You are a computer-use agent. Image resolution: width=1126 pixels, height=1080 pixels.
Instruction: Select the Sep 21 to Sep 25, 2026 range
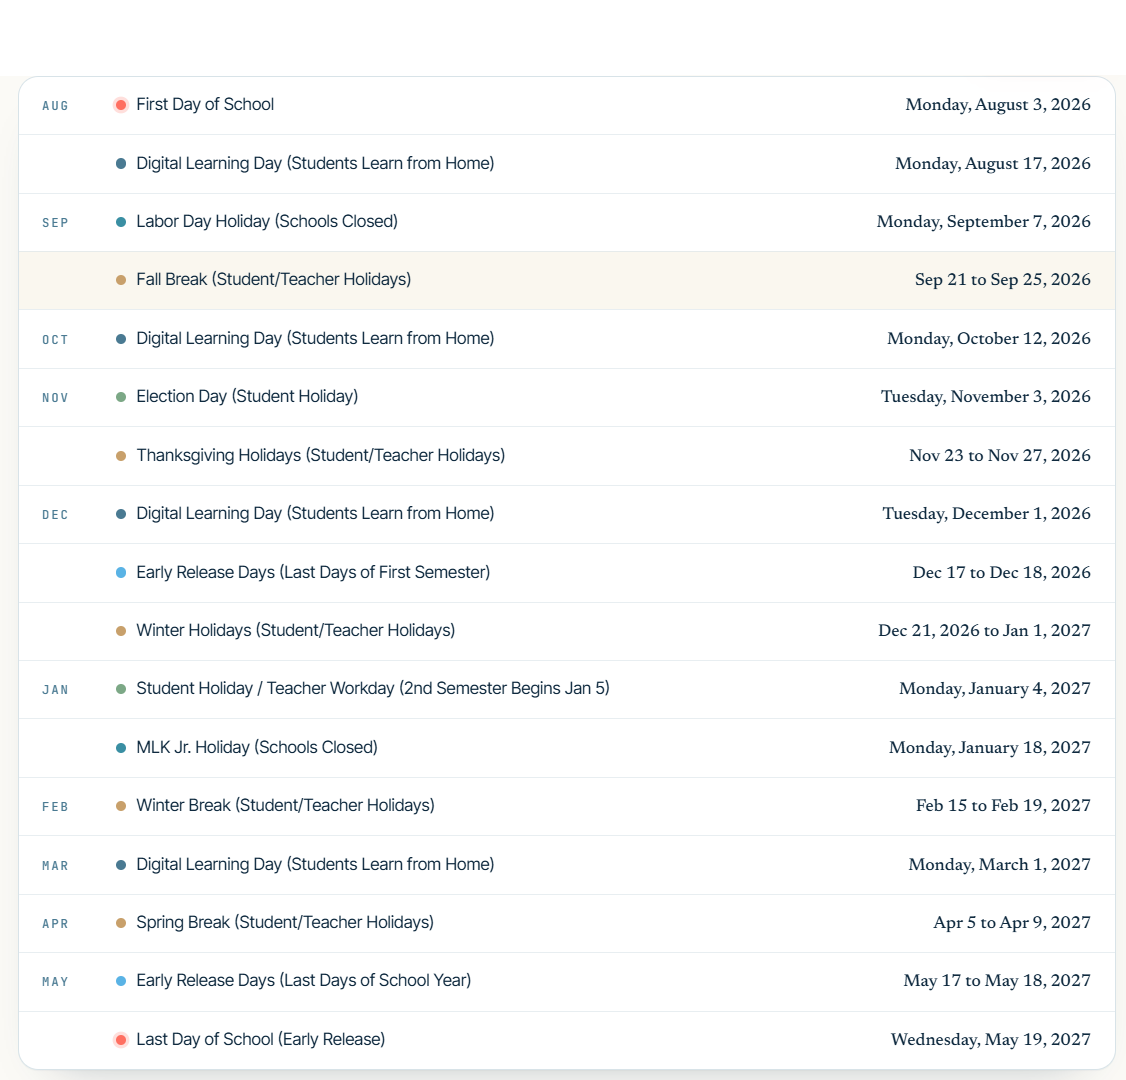[1002, 280]
